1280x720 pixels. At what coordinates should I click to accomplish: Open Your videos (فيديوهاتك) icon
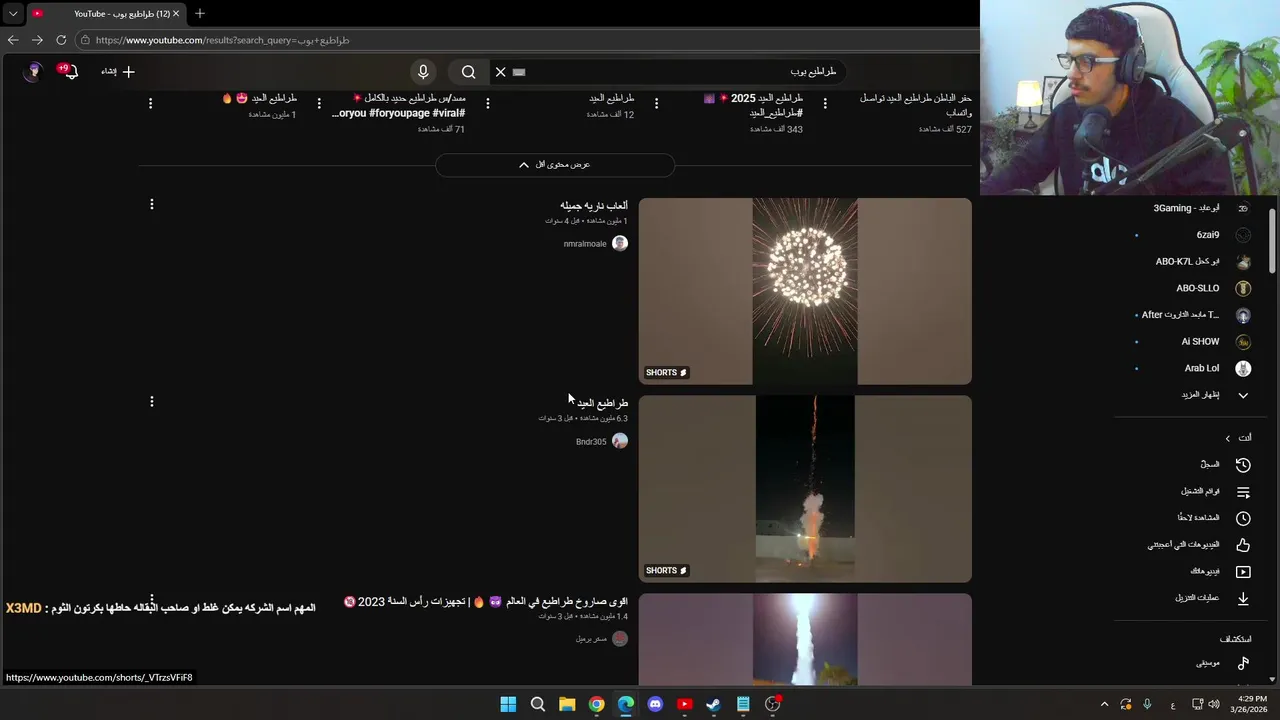(x=1243, y=572)
